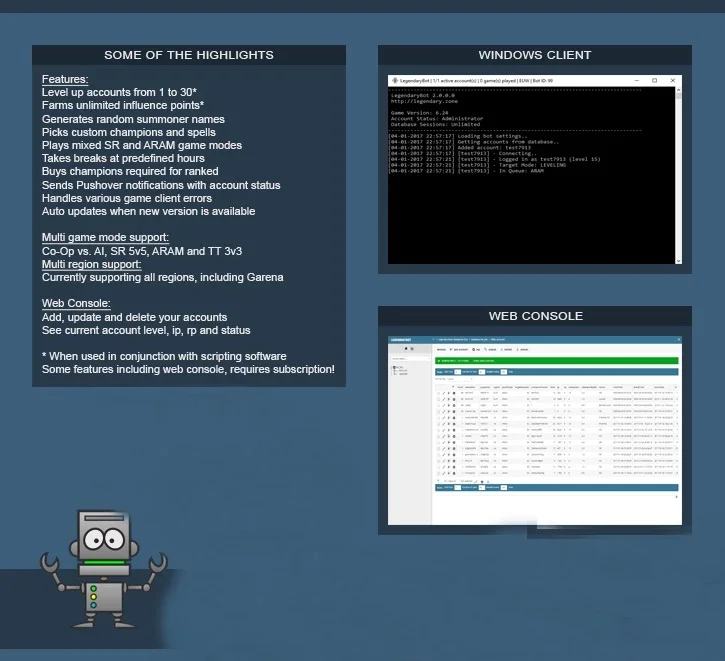Select the 'Loading bot settings..' log line

[458, 136]
